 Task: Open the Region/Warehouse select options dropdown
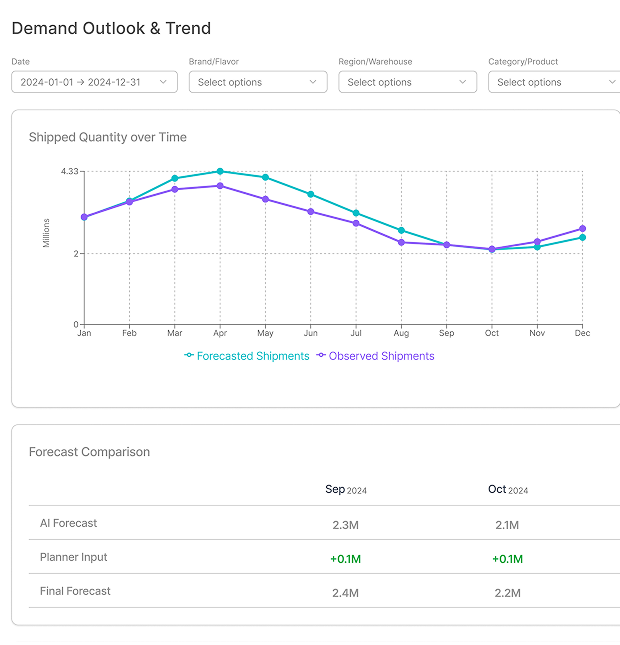click(407, 82)
